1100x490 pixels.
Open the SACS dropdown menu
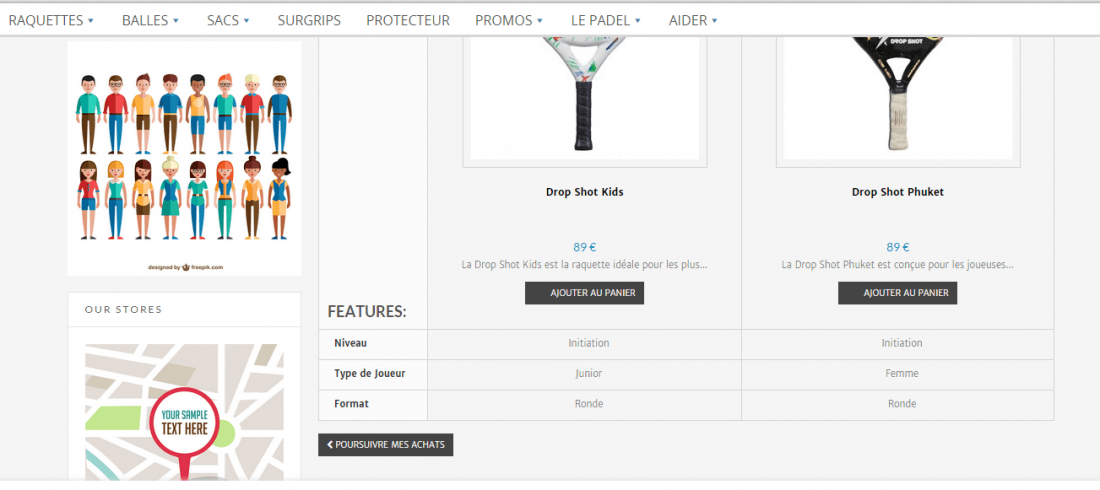tap(228, 20)
